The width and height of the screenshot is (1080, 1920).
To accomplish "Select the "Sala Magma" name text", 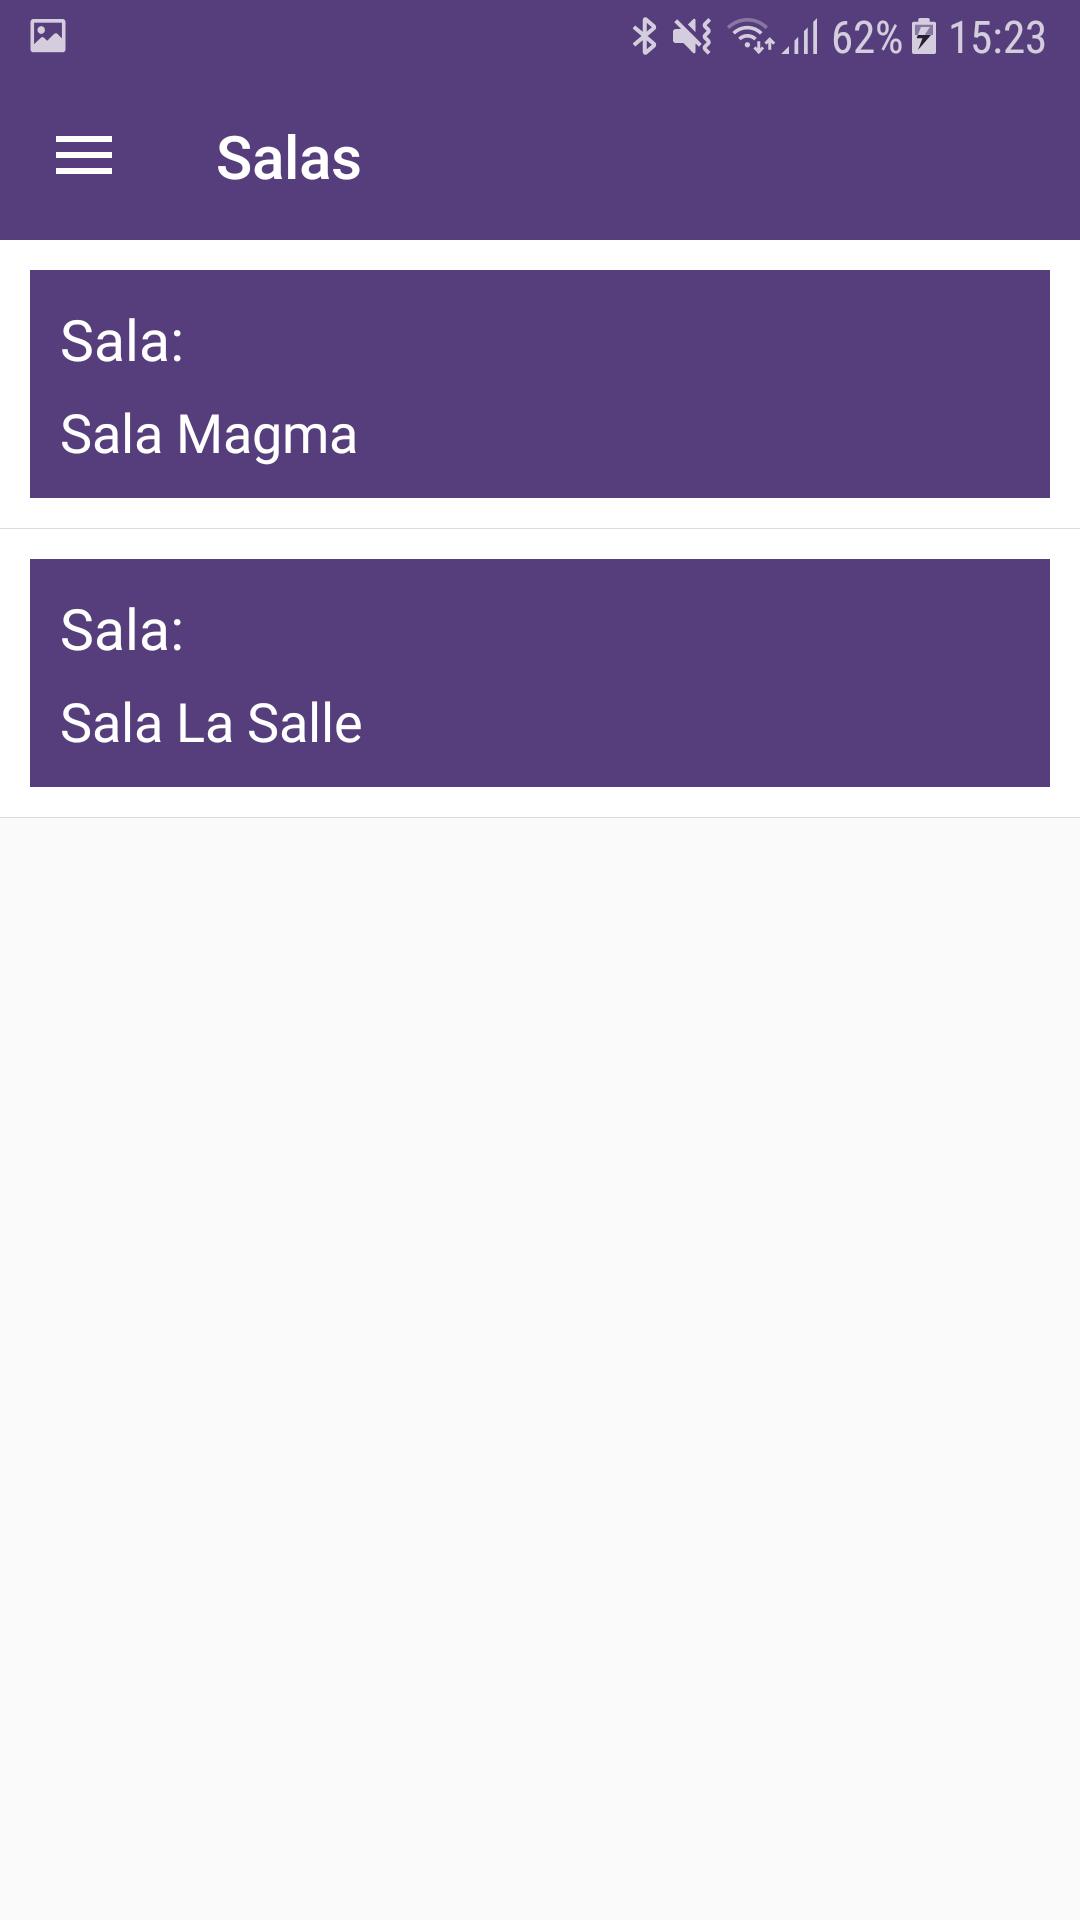I will coord(208,435).
